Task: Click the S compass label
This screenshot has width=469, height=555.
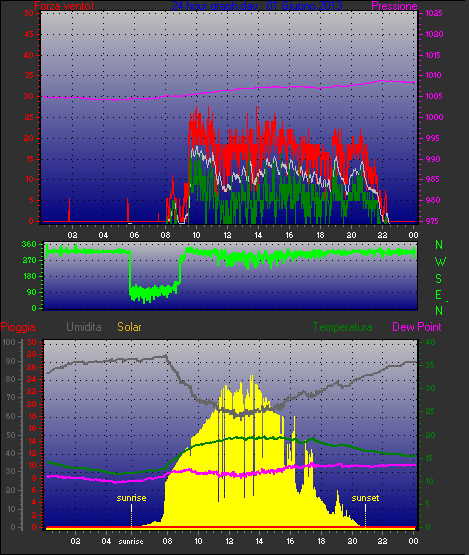Action: (439, 279)
